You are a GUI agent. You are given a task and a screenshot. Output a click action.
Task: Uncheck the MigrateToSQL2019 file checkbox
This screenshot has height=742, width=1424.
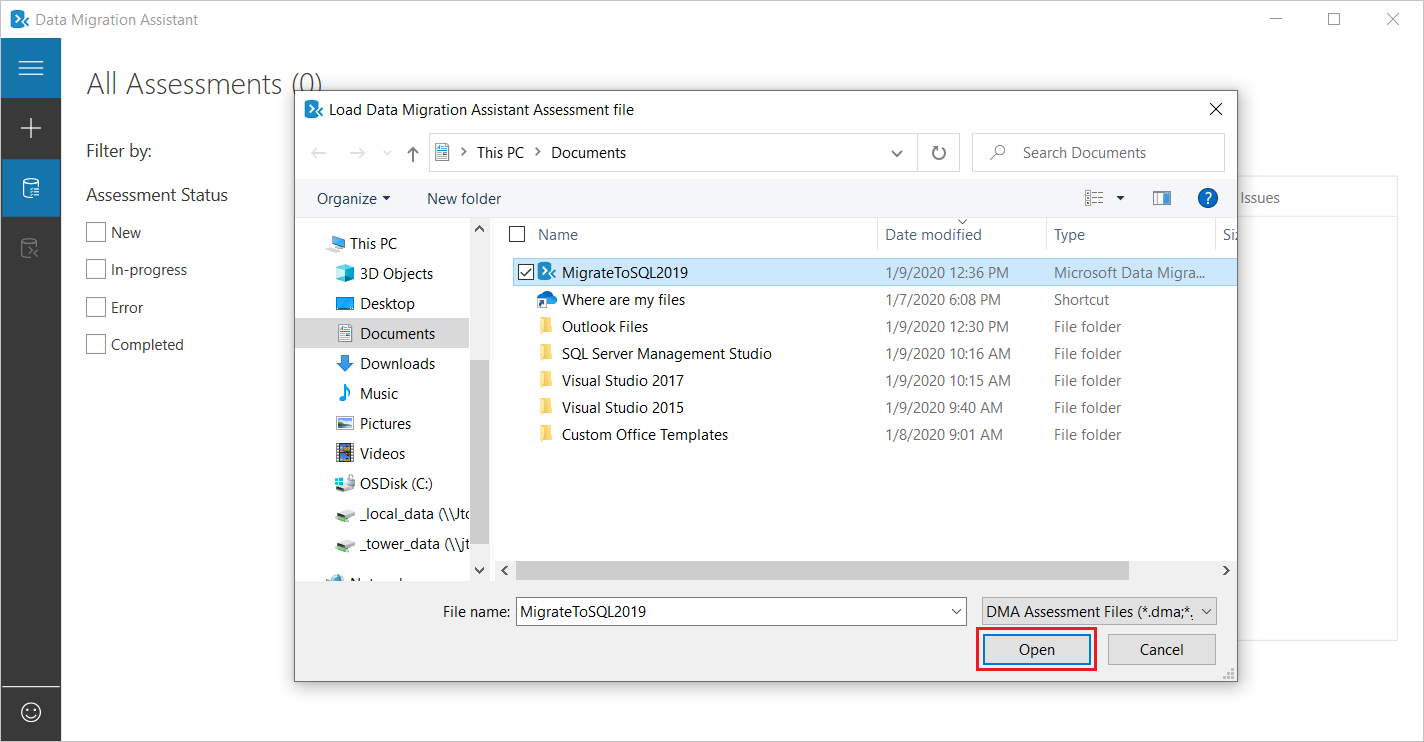coord(526,272)
